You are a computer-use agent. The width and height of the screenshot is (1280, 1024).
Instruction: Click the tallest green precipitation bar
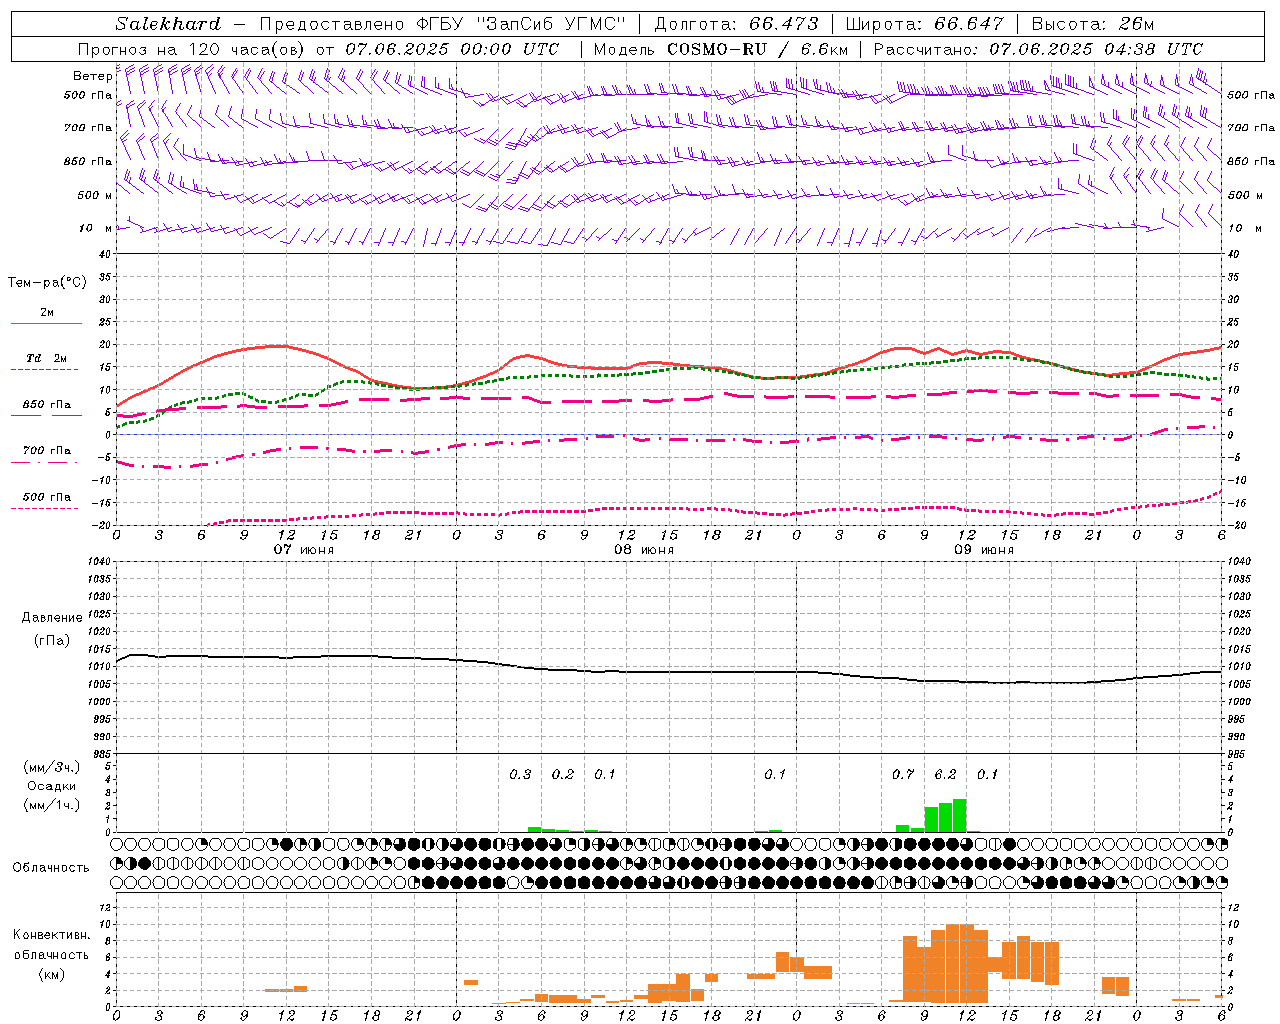coord(960,815)
